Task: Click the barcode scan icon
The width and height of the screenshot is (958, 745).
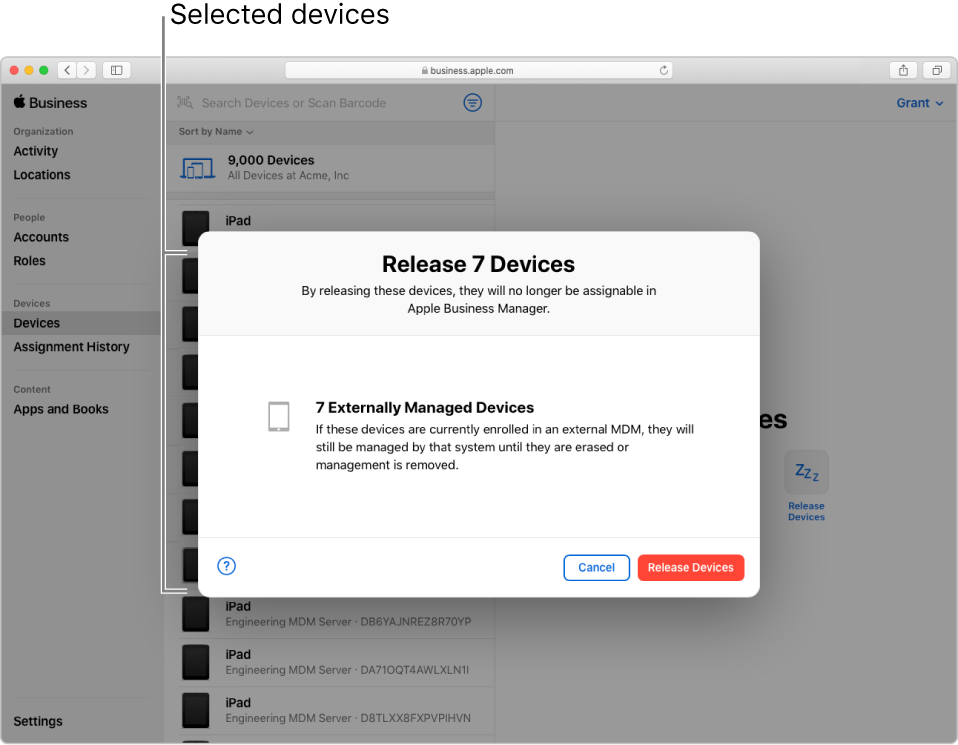Action: [185, 102]
